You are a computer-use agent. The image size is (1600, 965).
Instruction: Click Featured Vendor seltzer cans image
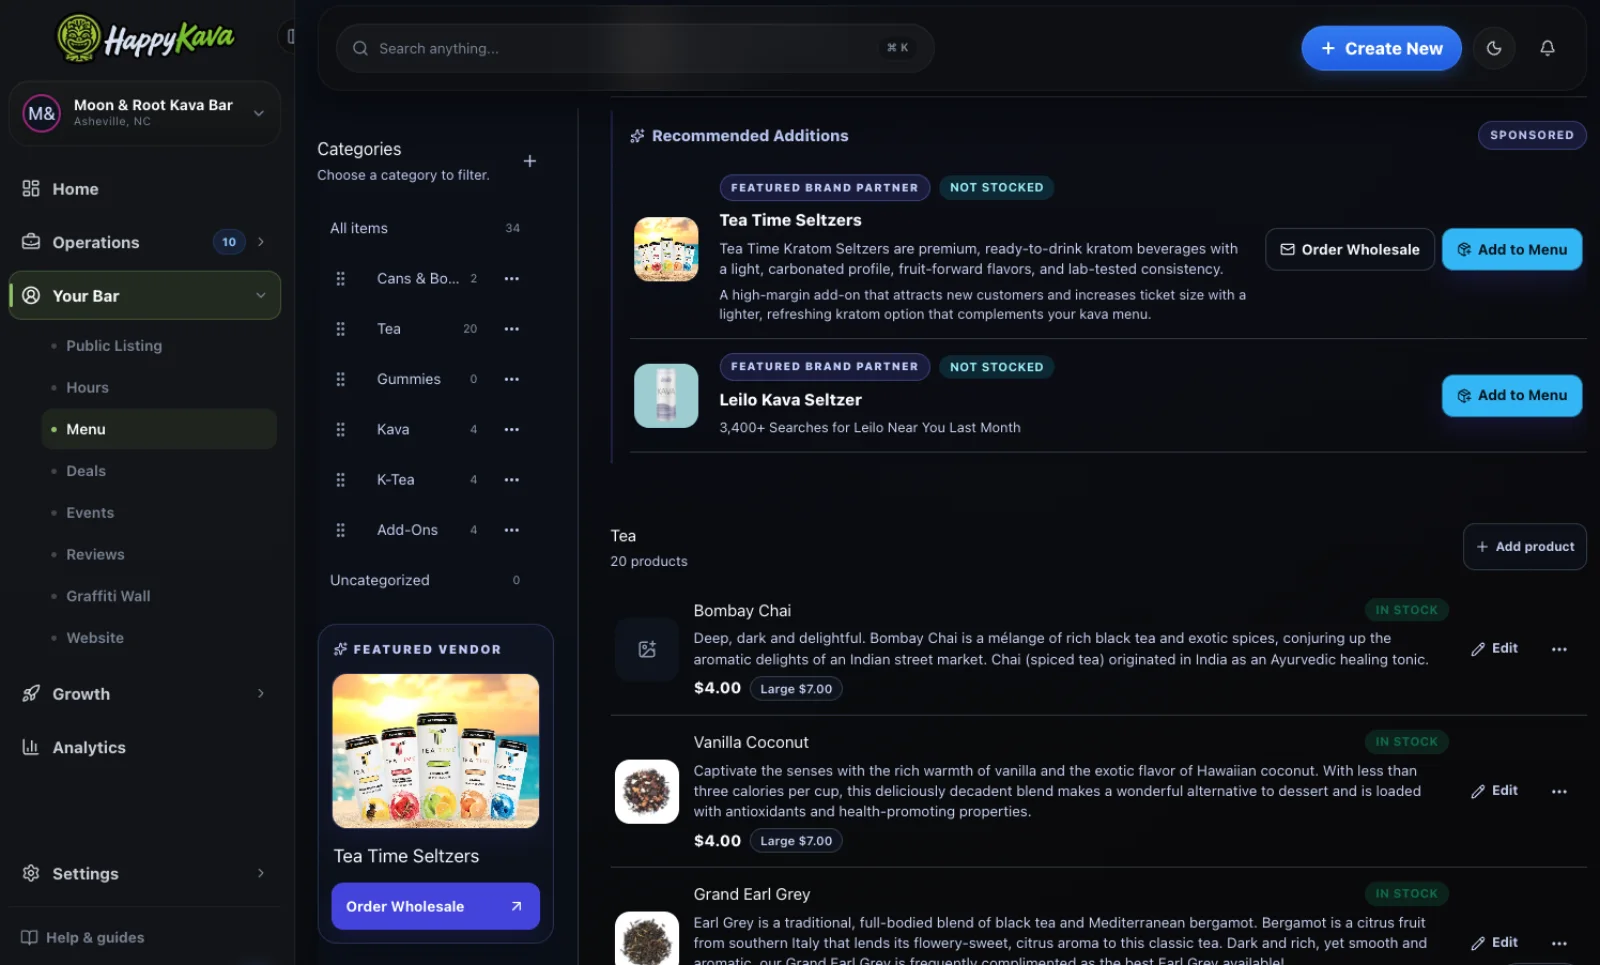(435, 751)
